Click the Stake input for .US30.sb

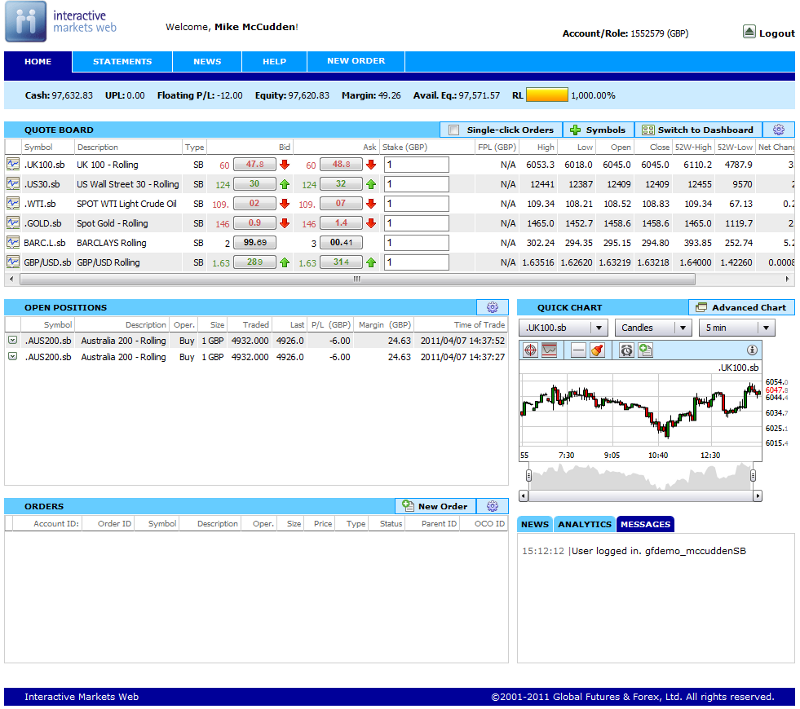pyautogui.click(x=416, y=184)
